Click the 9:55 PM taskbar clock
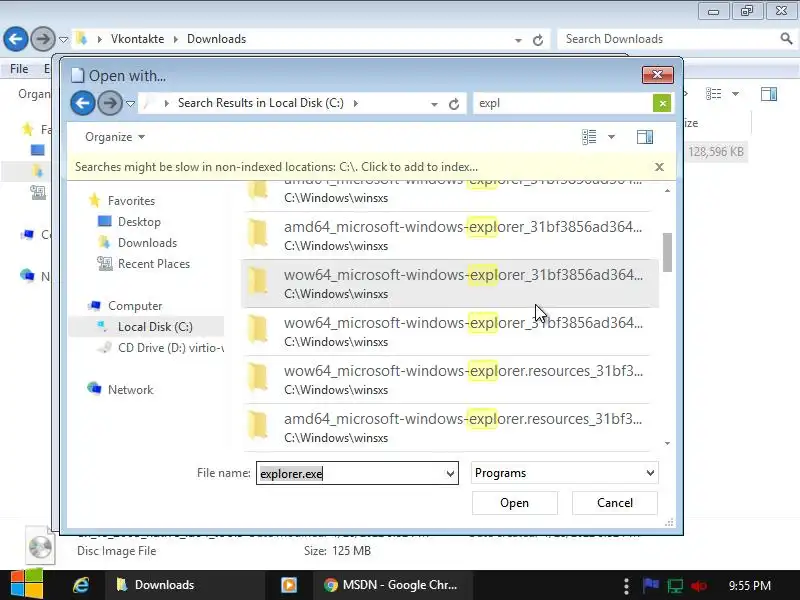Viewport: 800px width, 600px height. [749, 585]
